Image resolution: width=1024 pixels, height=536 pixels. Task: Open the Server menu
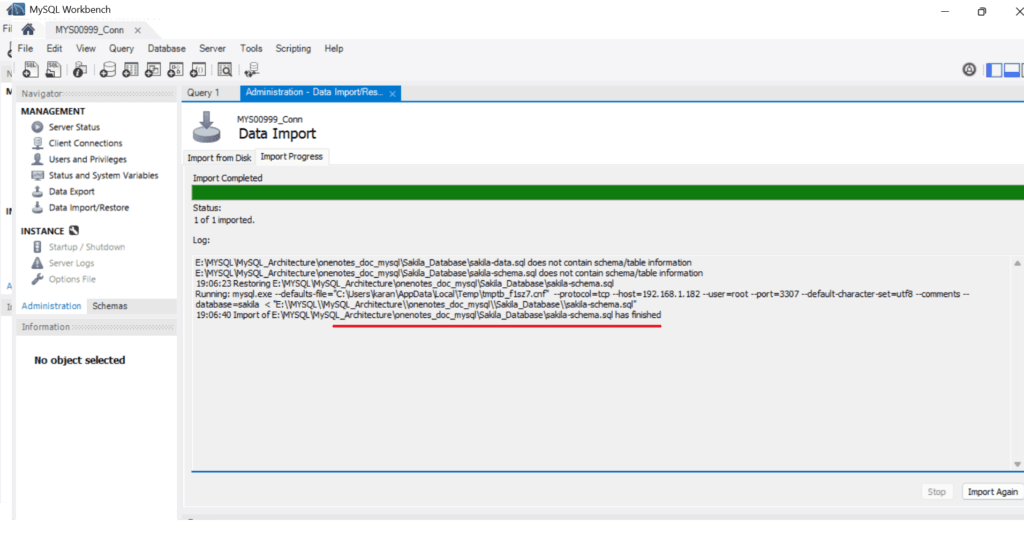[x=212, y=48]
